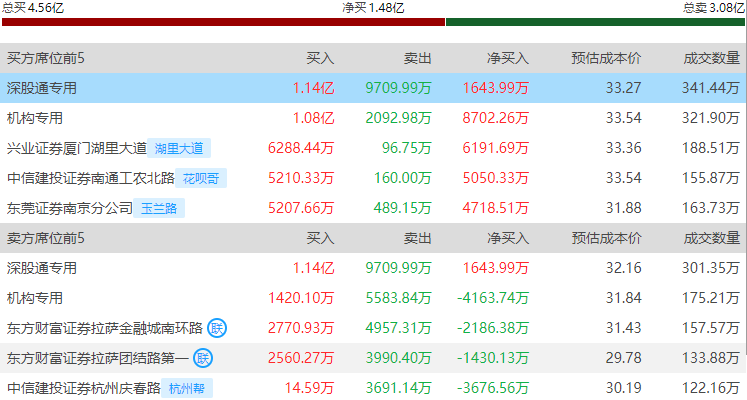Click buy amount 14.59万

click(309, 388)
